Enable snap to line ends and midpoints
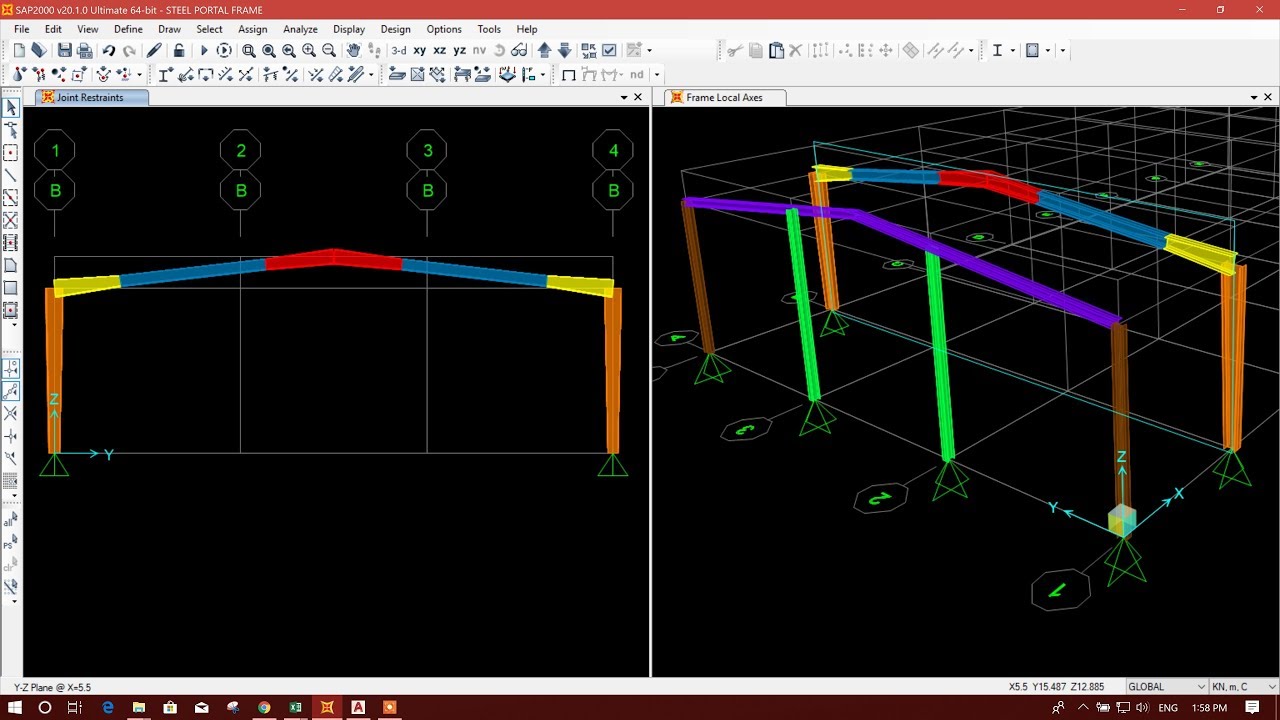 [x=12, y=389]
